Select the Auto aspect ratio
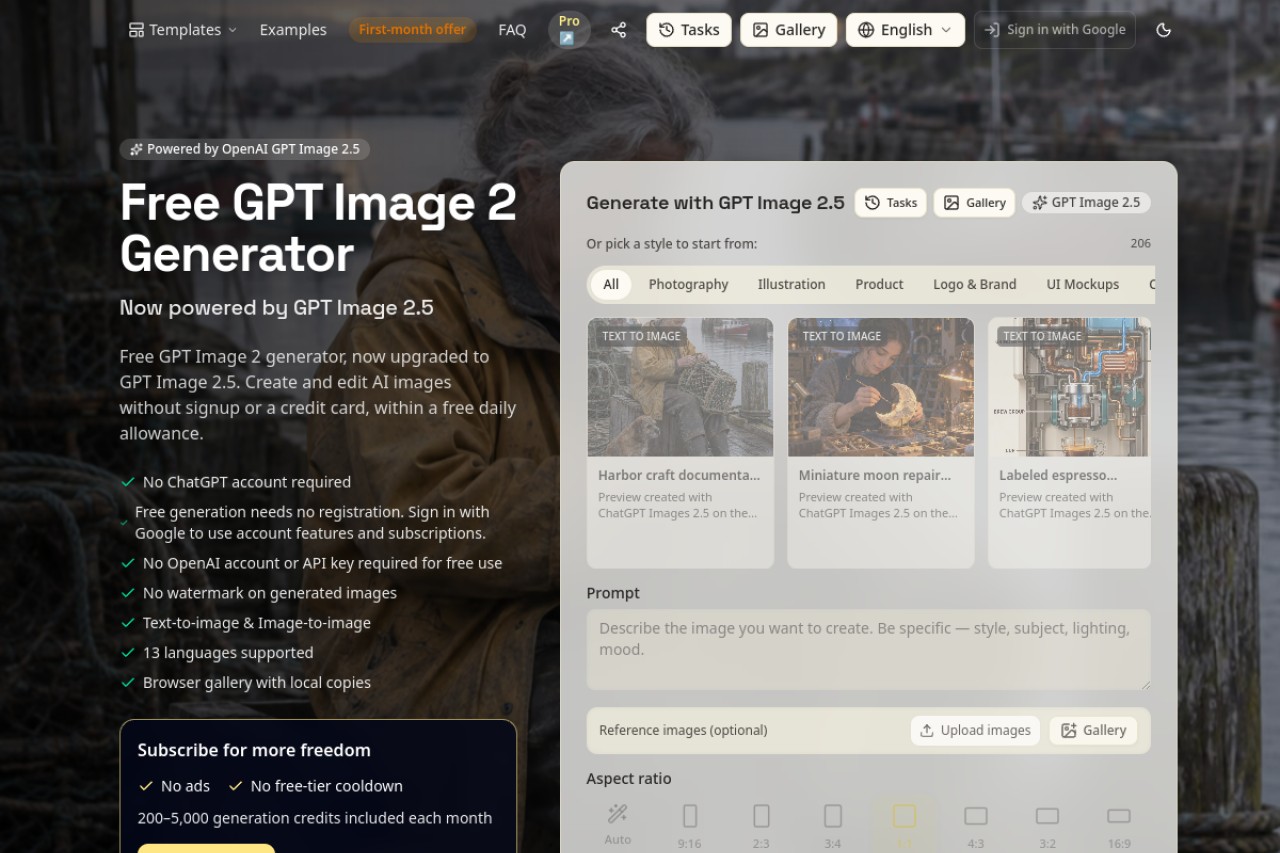 pyautogui.click(x=618, y=825)
